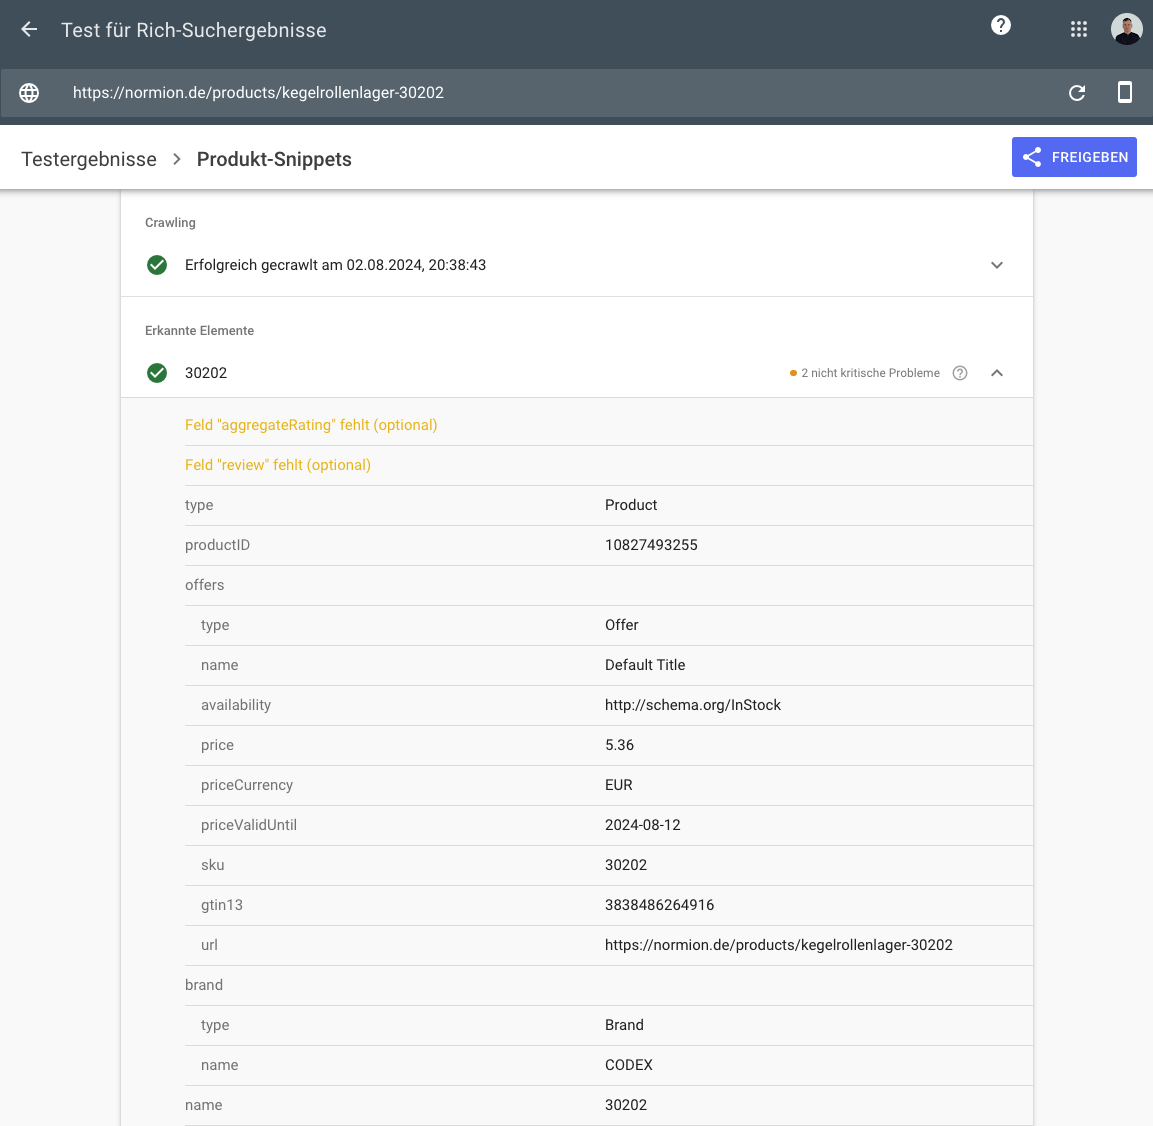
Task: Go to Testergebnisse breadcrumb
Action: pyautogui.click(x=89, y=159)
